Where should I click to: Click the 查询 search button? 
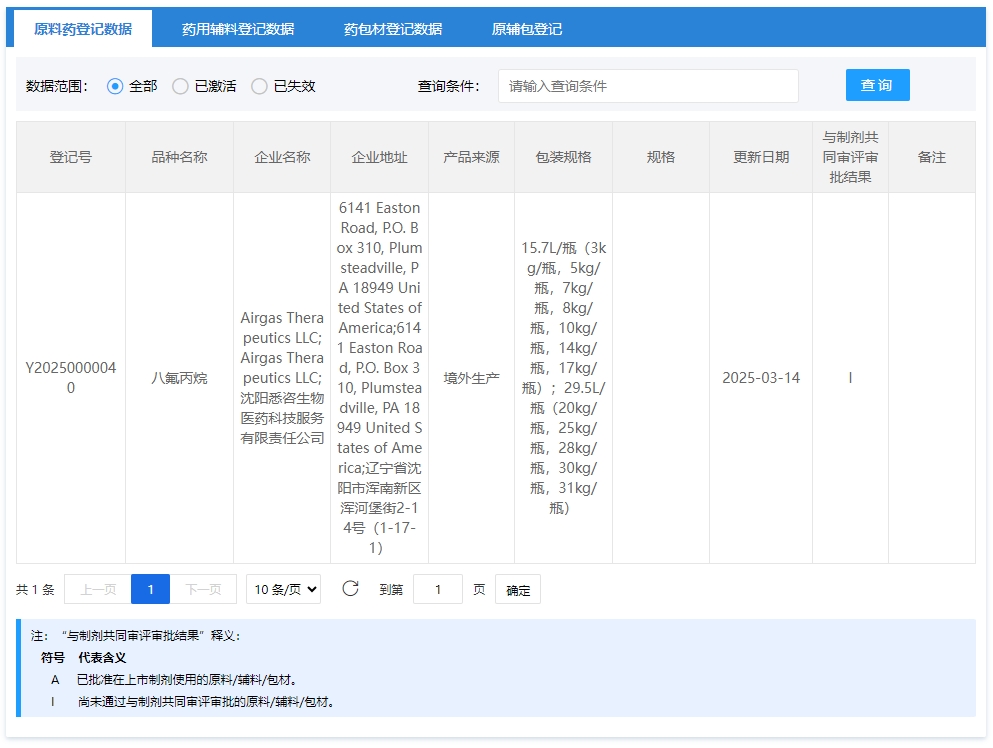coord(877,85)
